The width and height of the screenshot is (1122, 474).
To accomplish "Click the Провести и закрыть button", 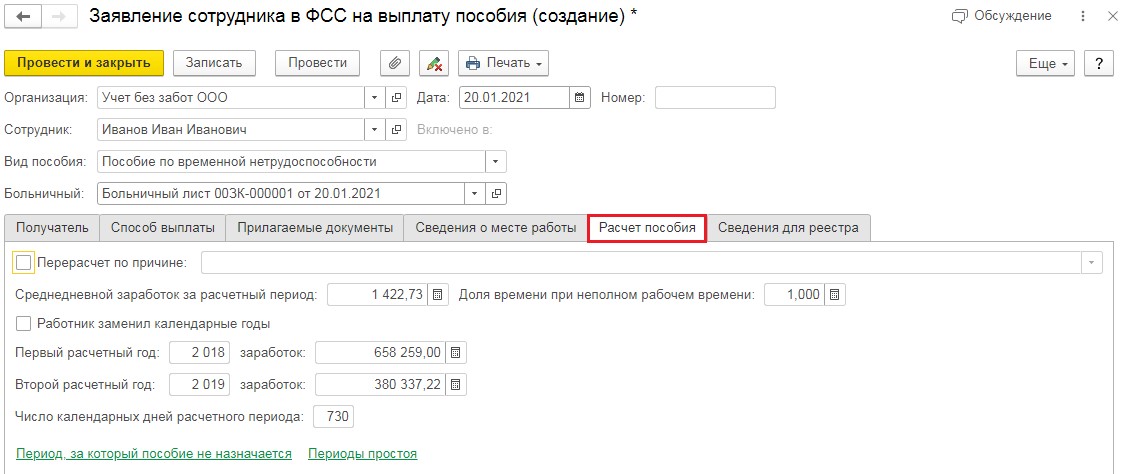I will [x=84, y=63].
